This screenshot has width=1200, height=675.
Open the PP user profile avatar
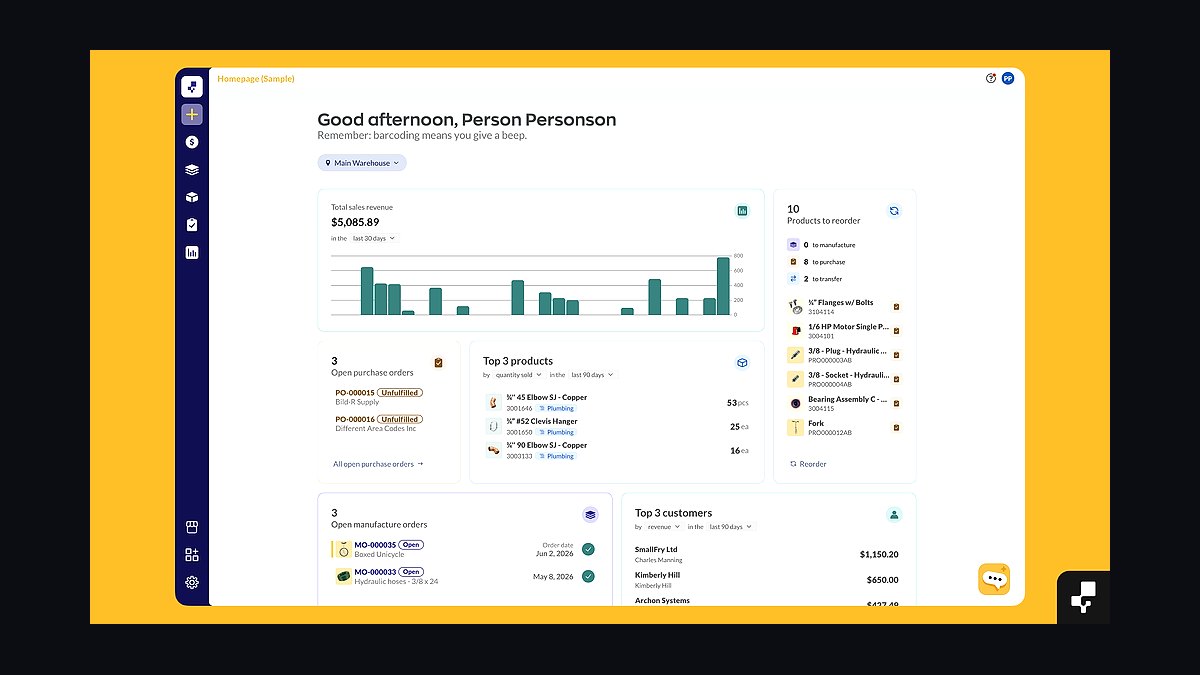tap(1008, 78)
